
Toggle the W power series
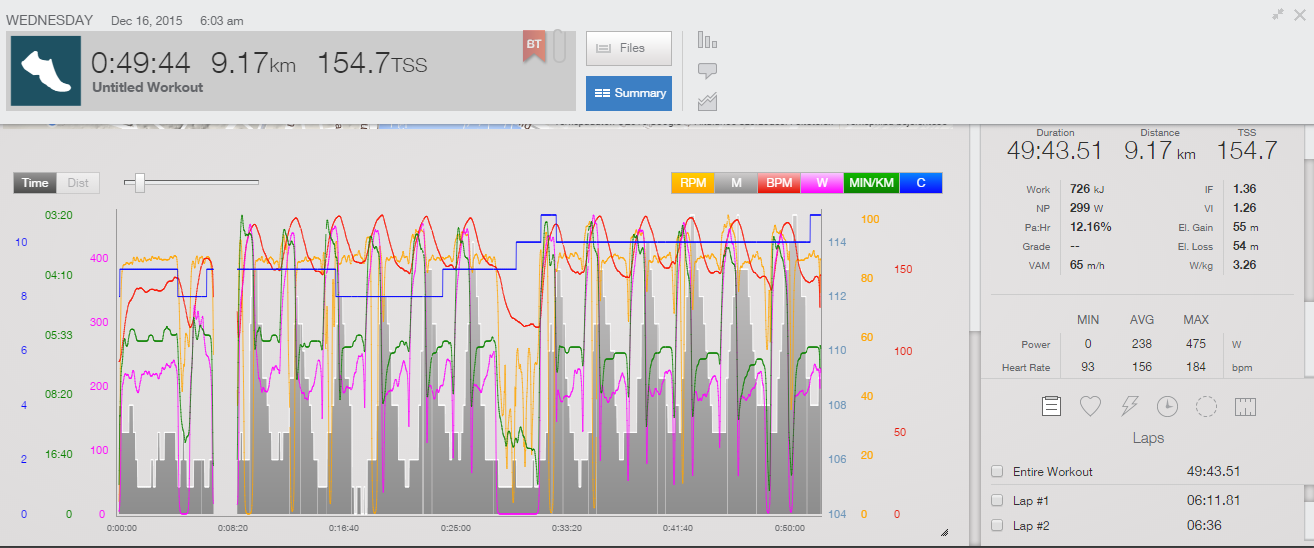(x=822, y=183)
